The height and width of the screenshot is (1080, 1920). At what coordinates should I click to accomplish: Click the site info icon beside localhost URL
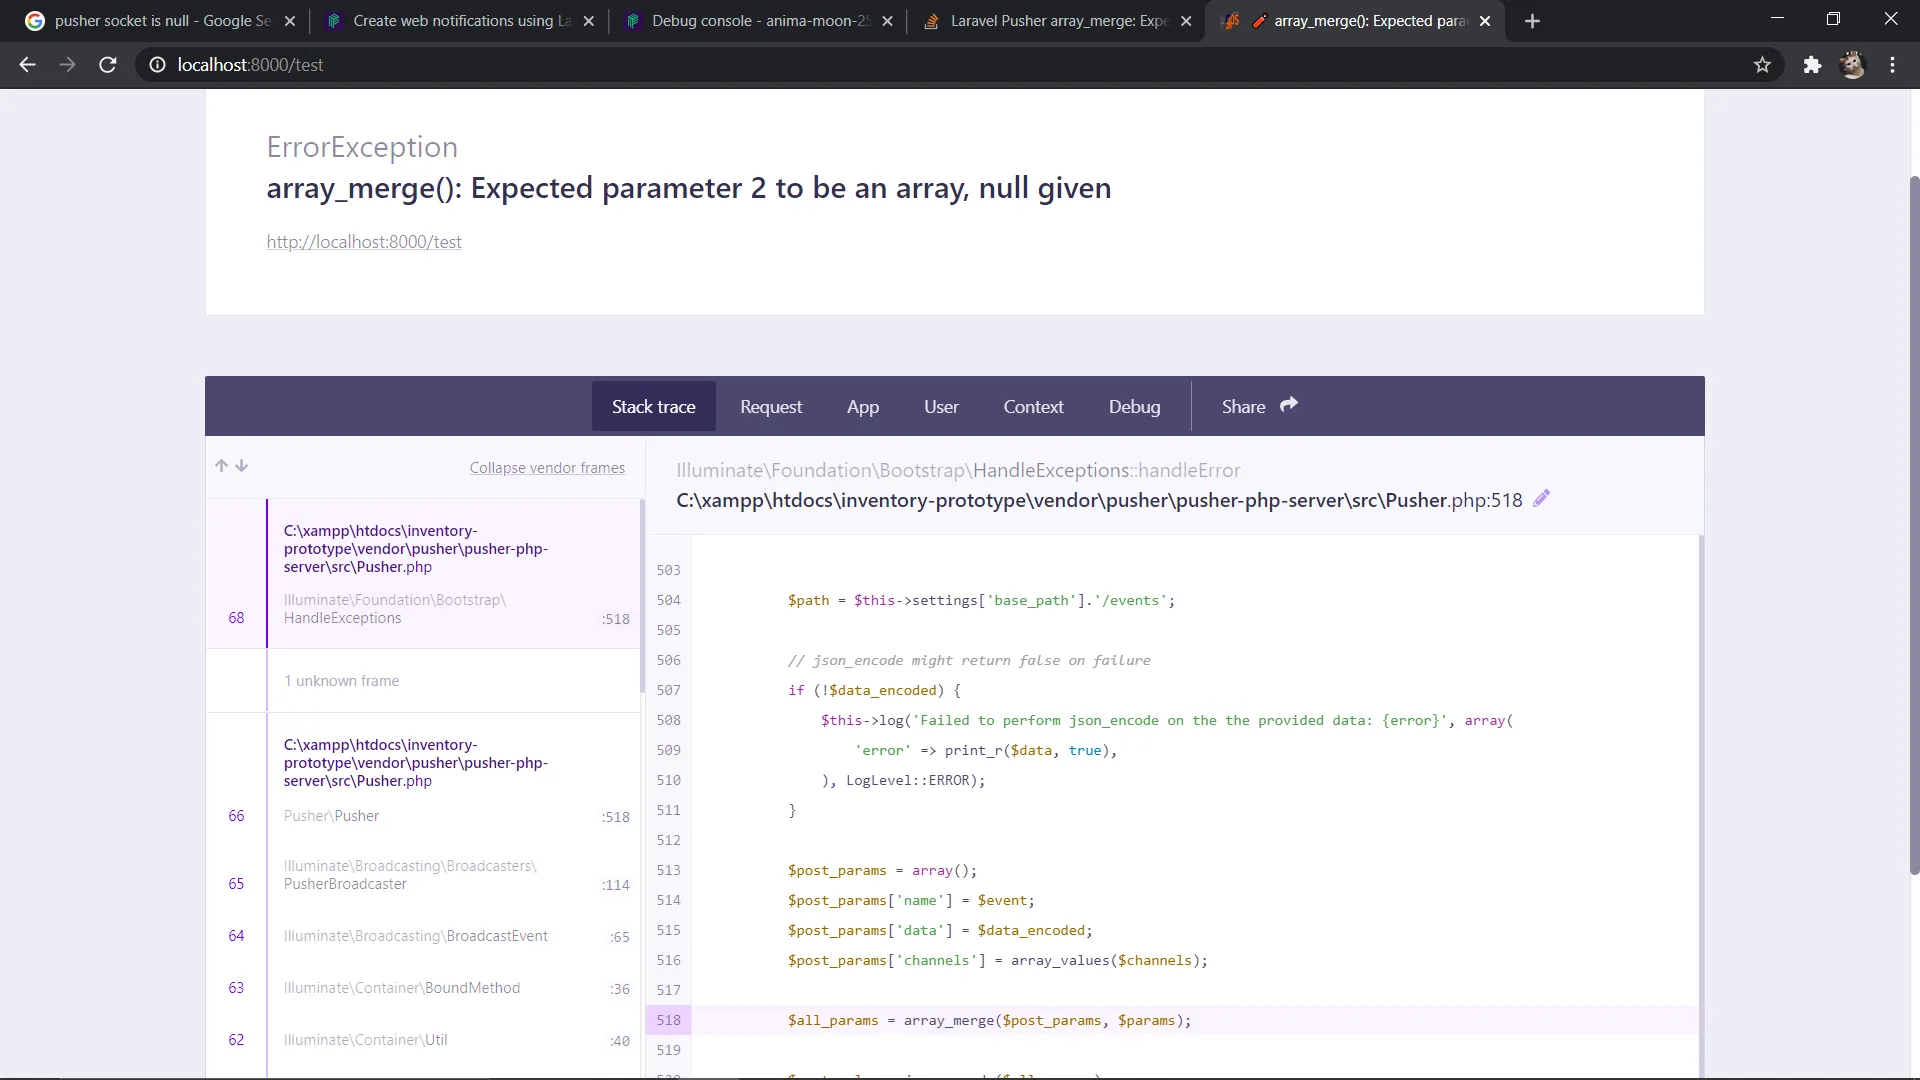(157, 65)
